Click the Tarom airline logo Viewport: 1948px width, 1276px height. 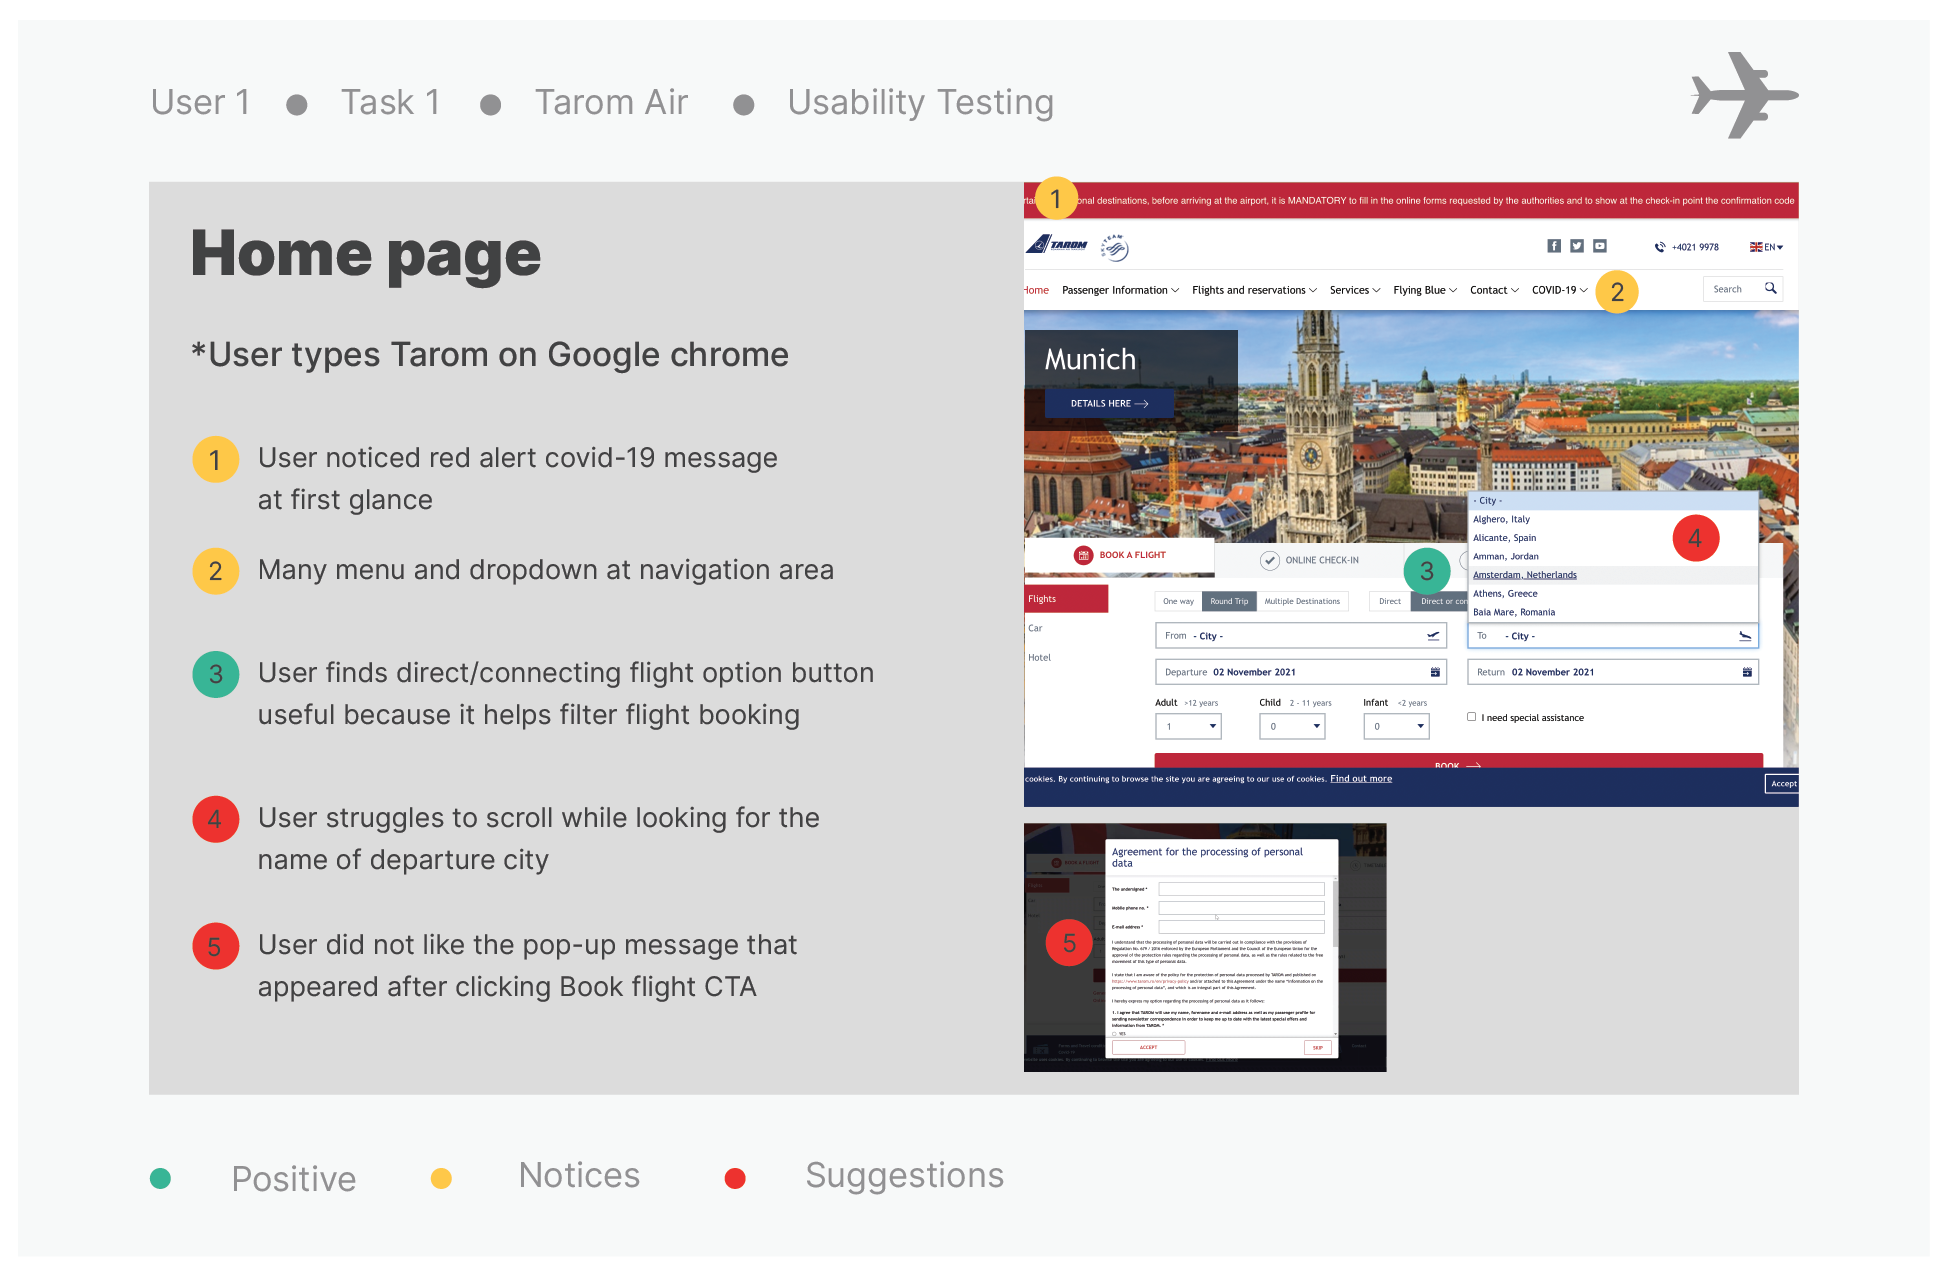click(x=1057, y=245)
